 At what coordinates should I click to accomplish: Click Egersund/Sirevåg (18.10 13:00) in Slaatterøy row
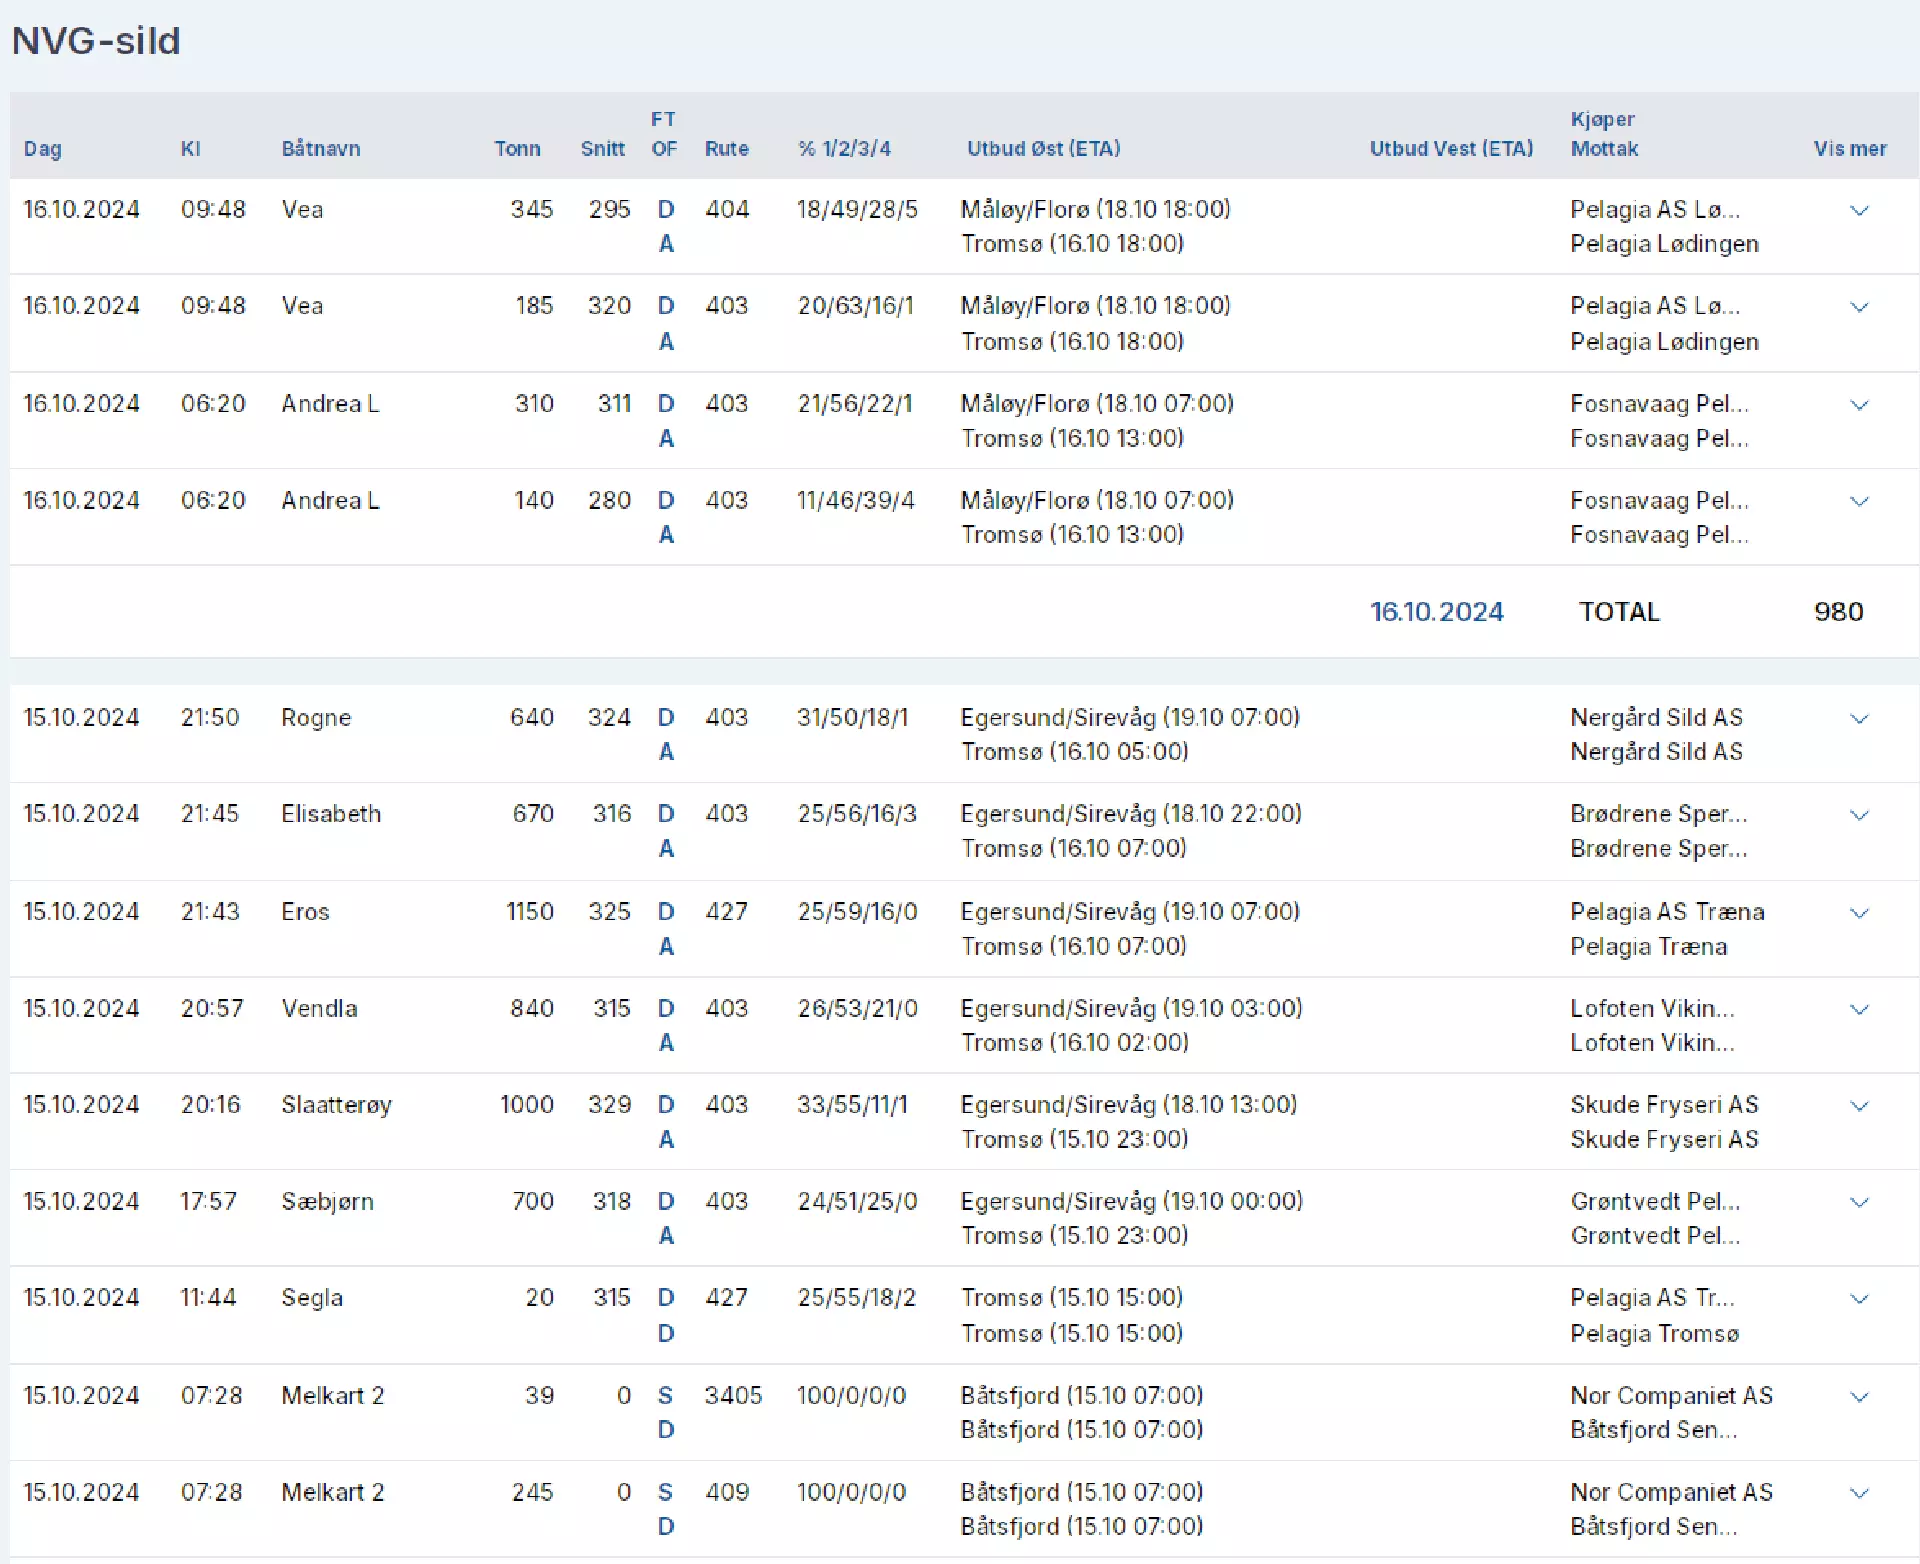click(x=1129, y=1105)
